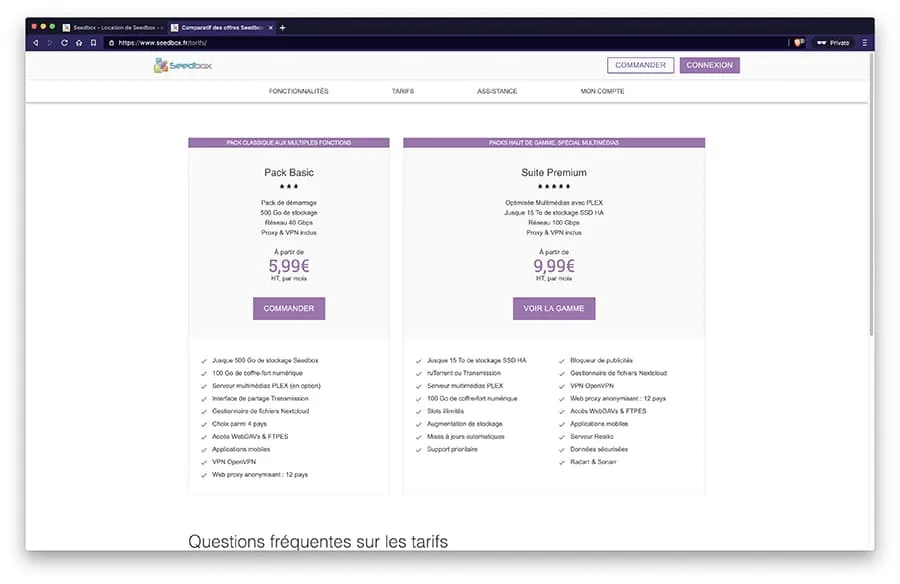This screenshot has width=900, height=584.
Task: Open the ASSISTANCE menu item
Action: pos(497,91)
